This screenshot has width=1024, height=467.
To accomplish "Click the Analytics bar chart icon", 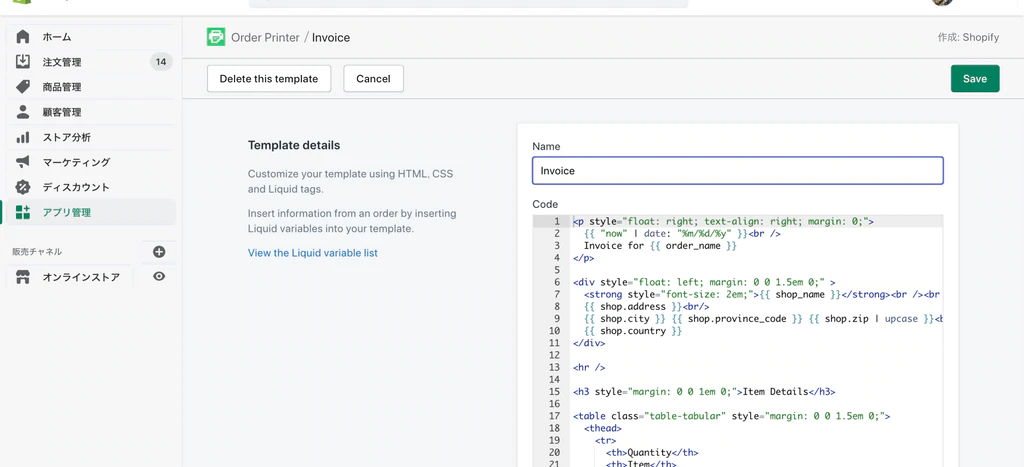I will [x=23, y=137].
